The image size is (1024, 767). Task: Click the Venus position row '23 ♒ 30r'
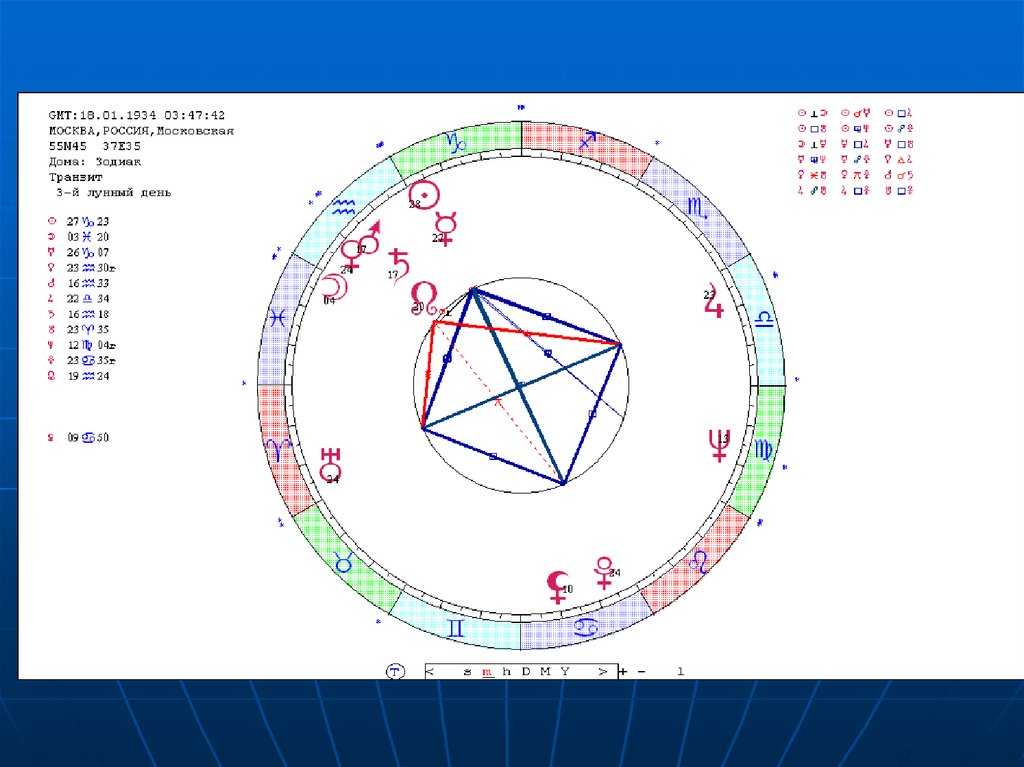(x=82, y=268)
